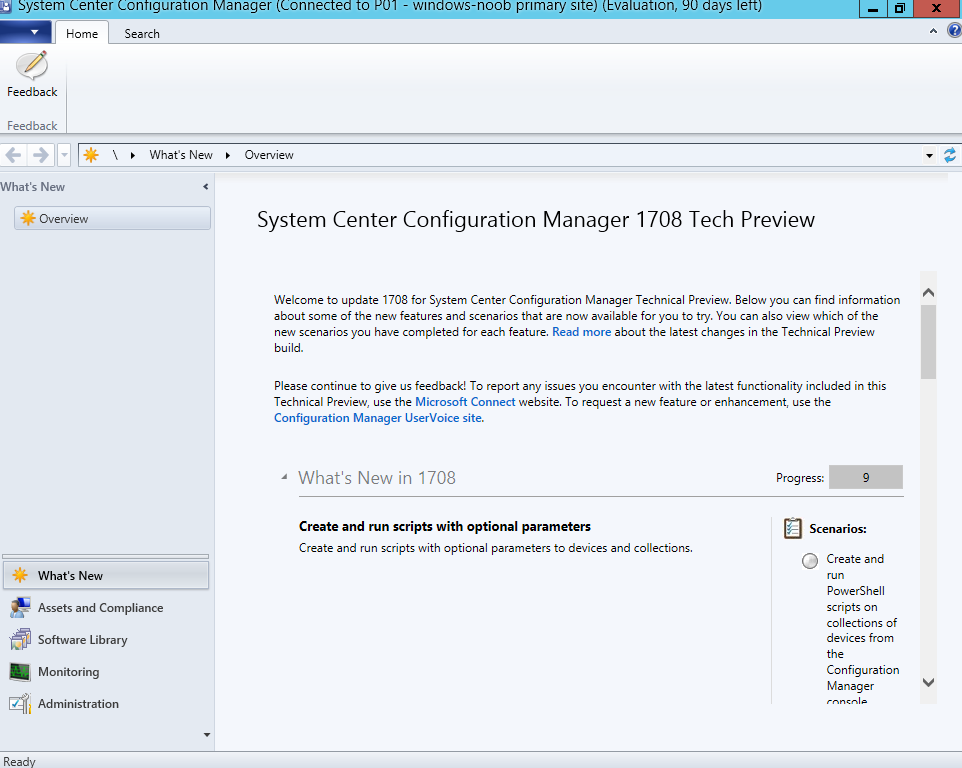Image resolution: width=962 pixels, height=768 pixels.
Task: Open Help via the question mark icon
Action: [x=955, y=30]
